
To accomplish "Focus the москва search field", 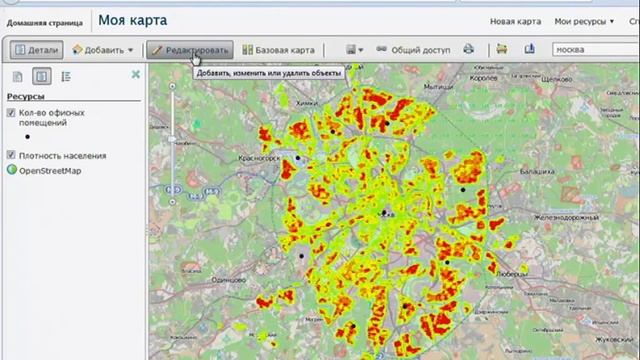I will pyautogui.click(x=596, y=50).
